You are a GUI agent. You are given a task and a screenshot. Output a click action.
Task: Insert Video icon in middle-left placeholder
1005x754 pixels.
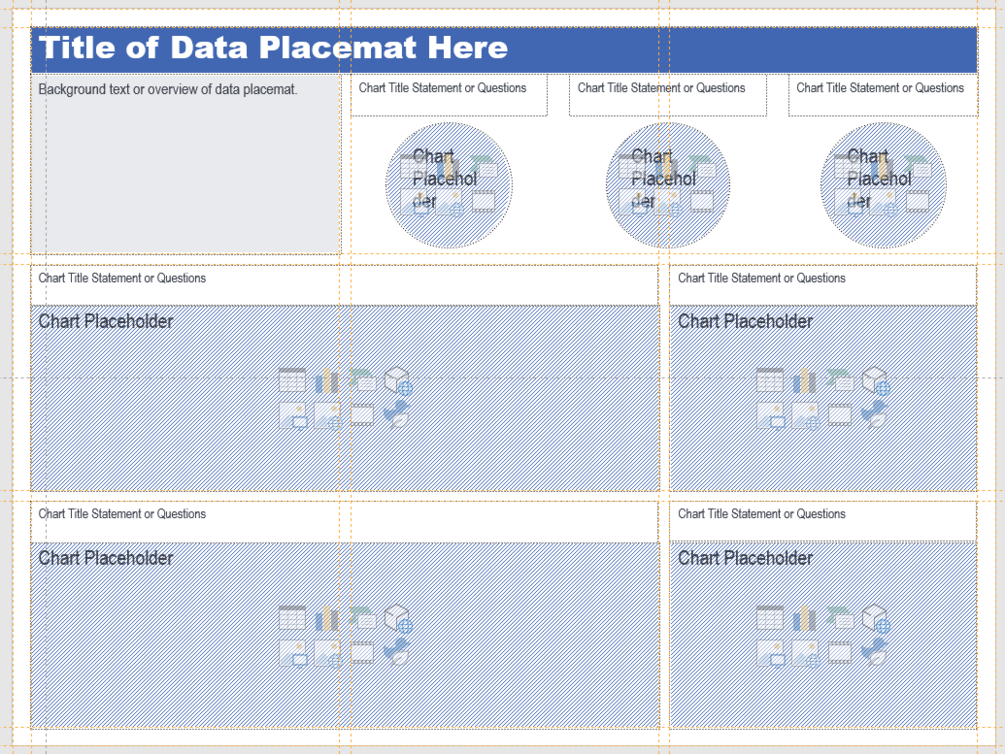362,415
